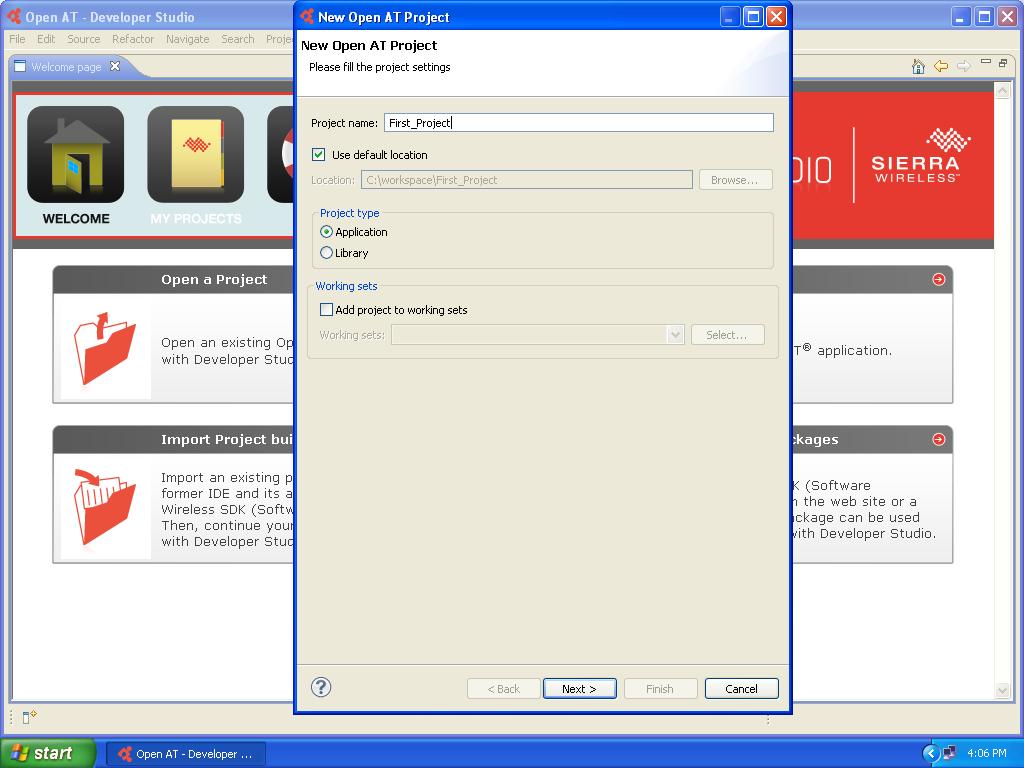Close the Welcome page tab
The height and width of the screenshot is (768, 1024).
(x=115, y=66)
